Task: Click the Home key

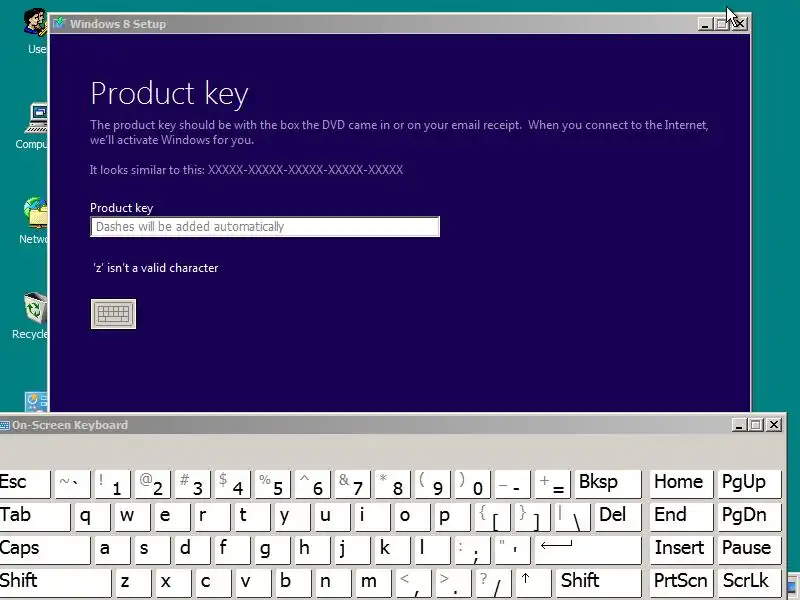Action: click(x=681, y=483)
